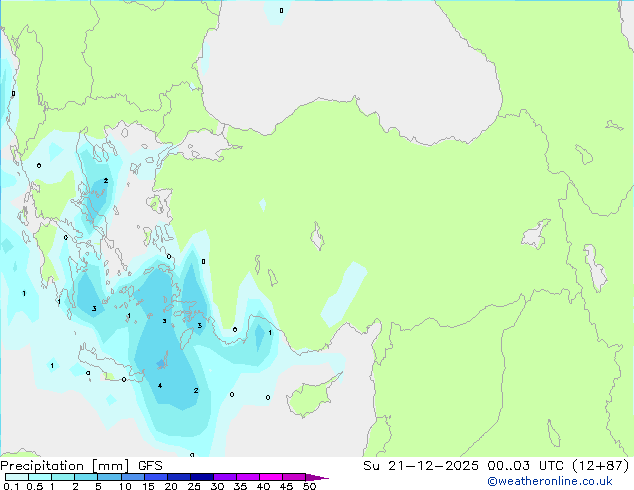Click the '35' legend scale label
This screenshot has height=490, width=634.
[240, 486]
